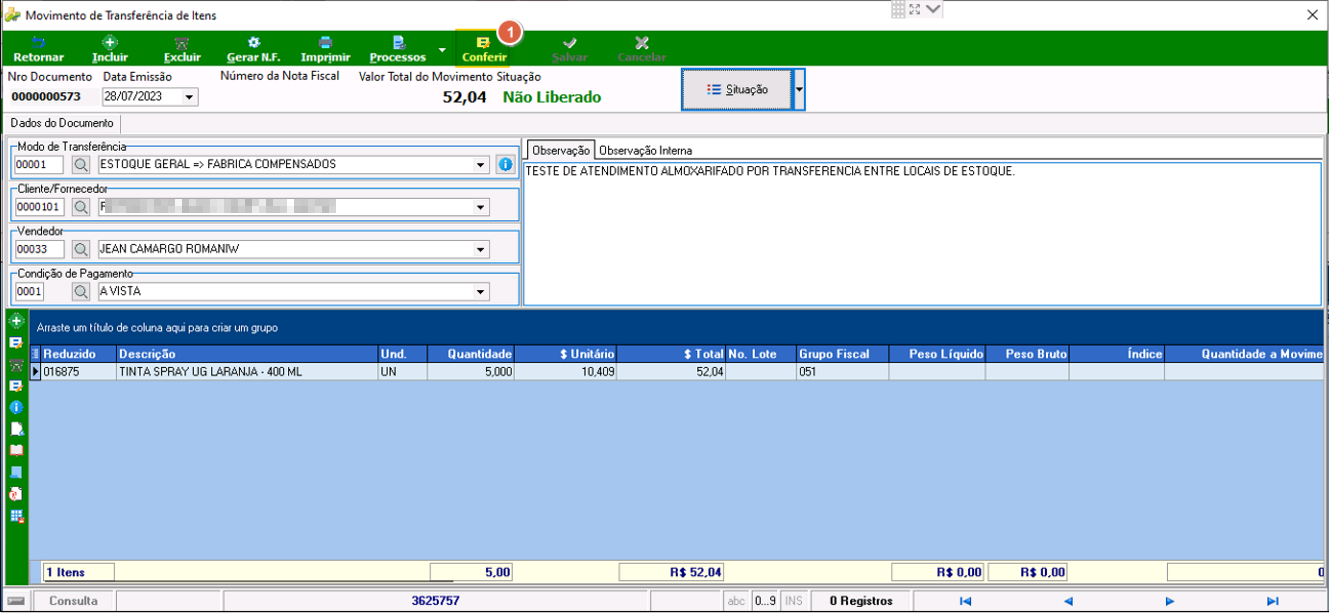
Task: Click the grid icon at sidebar bottom
Action: click(16, 516)
